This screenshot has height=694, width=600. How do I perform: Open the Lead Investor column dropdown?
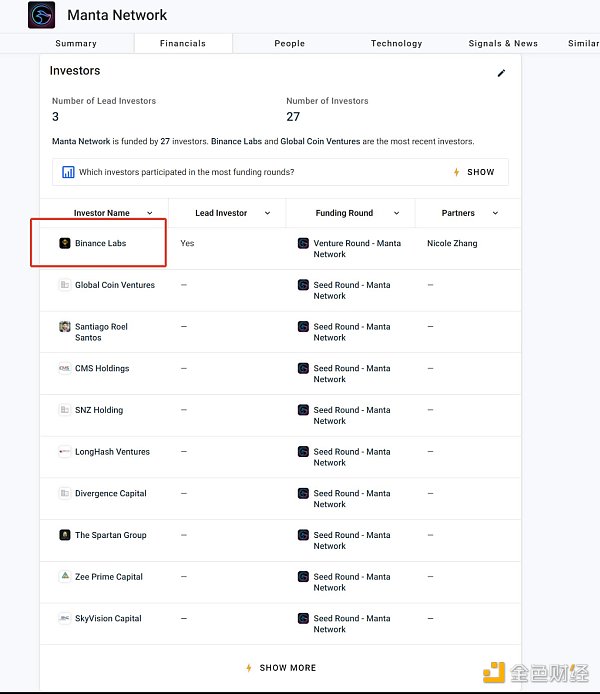[267, 213]
